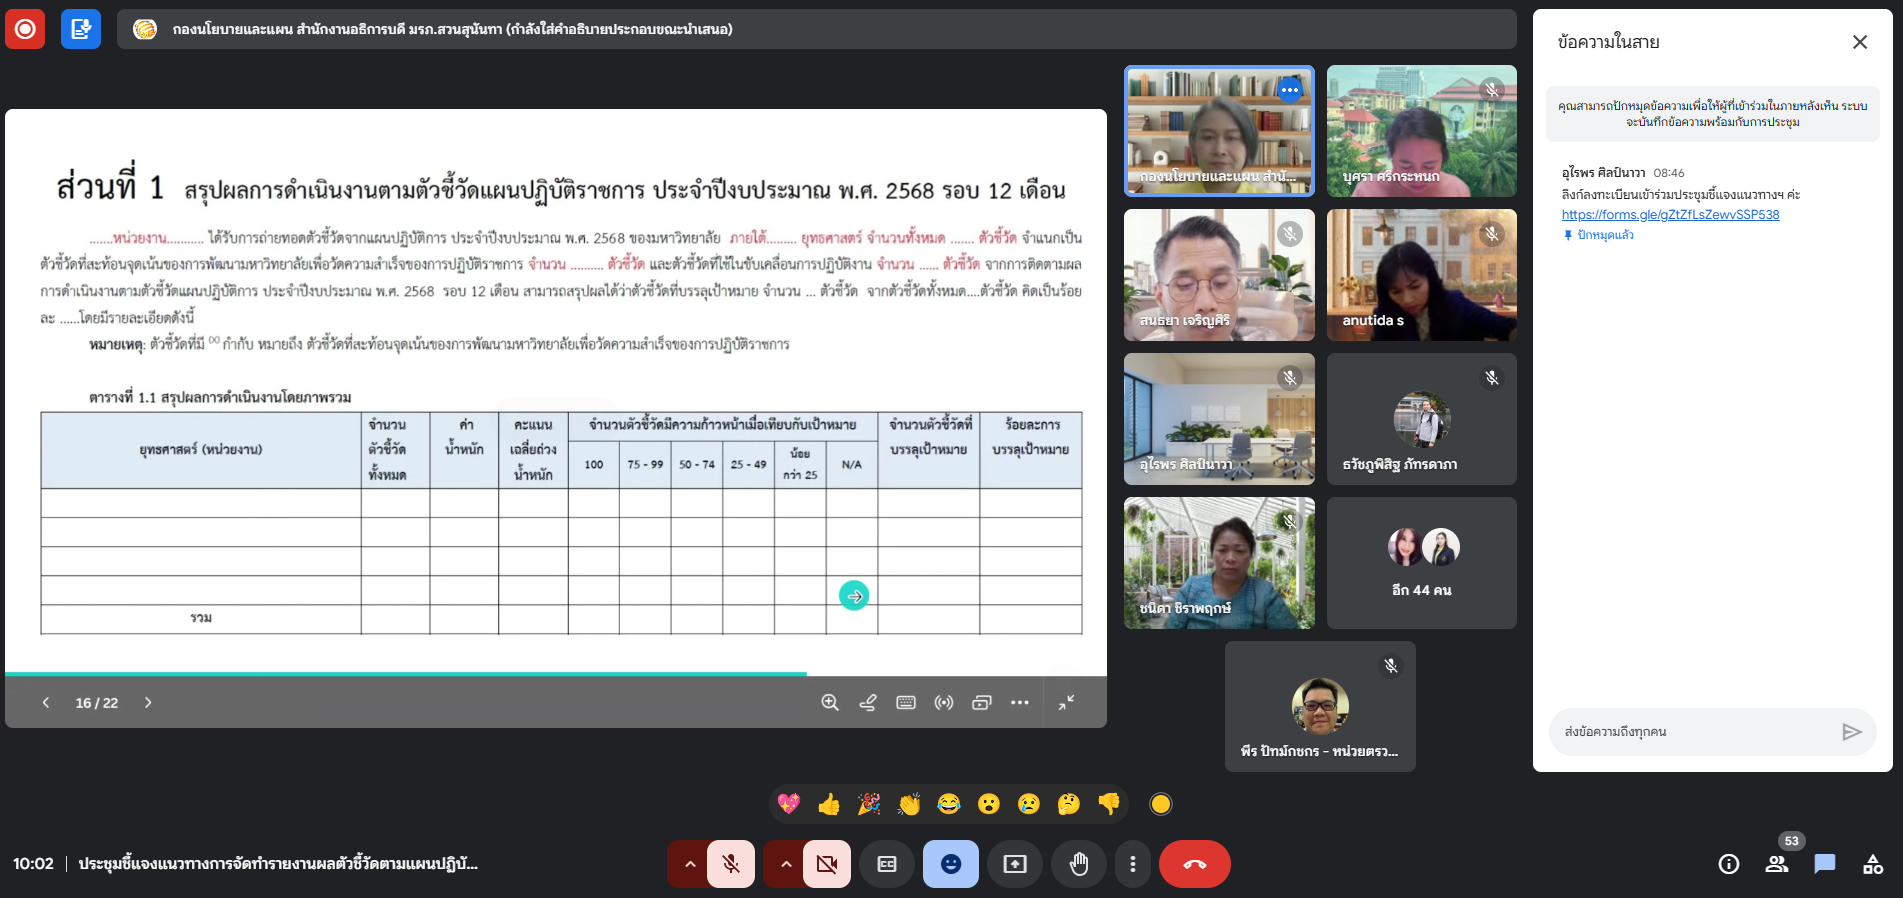This screenshot has height=898, width=1903.
Task: Zoom in on the presentation slide
Action: (x=829, y=703)
